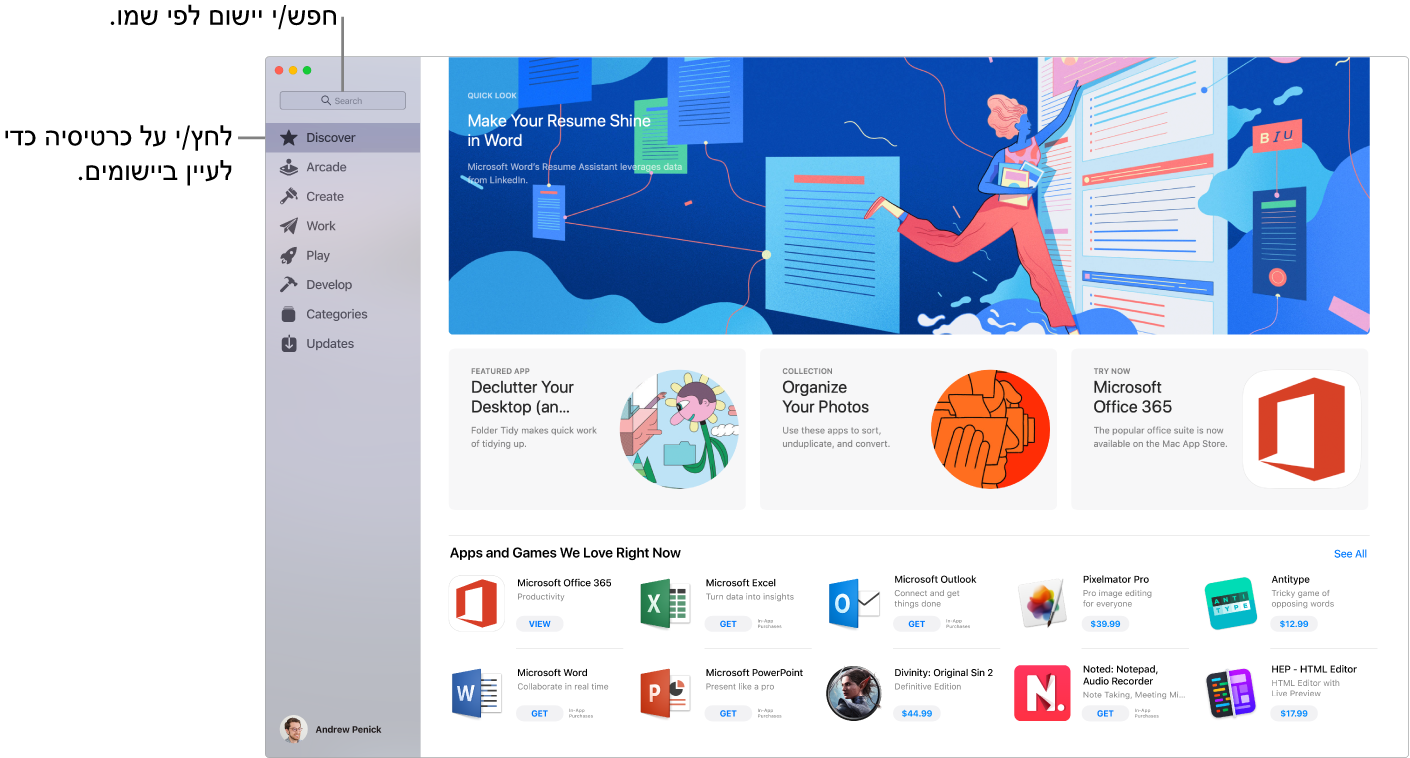Buy HEP HTML Editor for $17.99
1410x758 pixels.
(x=1294, y=714)
